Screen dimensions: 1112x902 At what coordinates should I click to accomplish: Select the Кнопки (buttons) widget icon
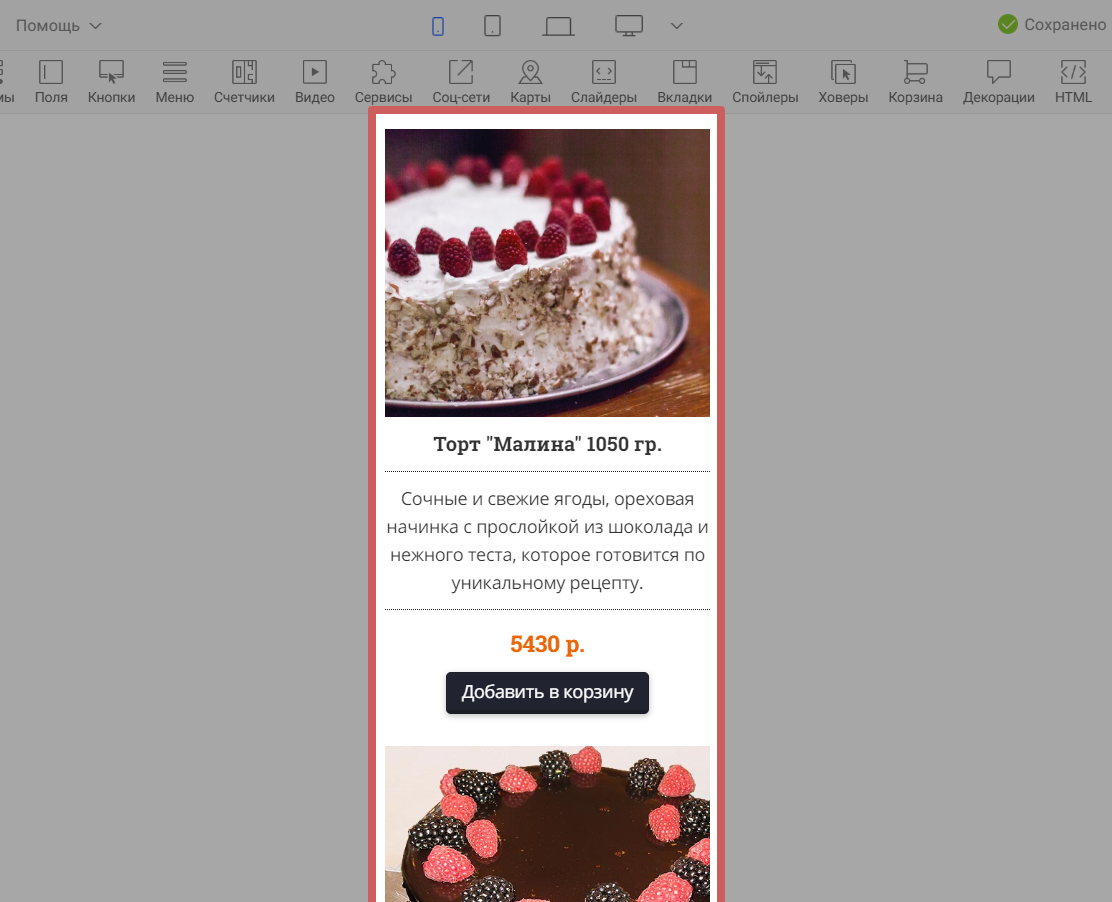coord(111,73)
